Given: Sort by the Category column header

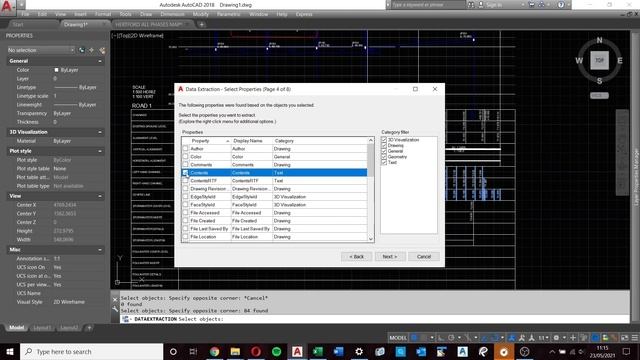Looking at the screenshot, I should 320,140.
